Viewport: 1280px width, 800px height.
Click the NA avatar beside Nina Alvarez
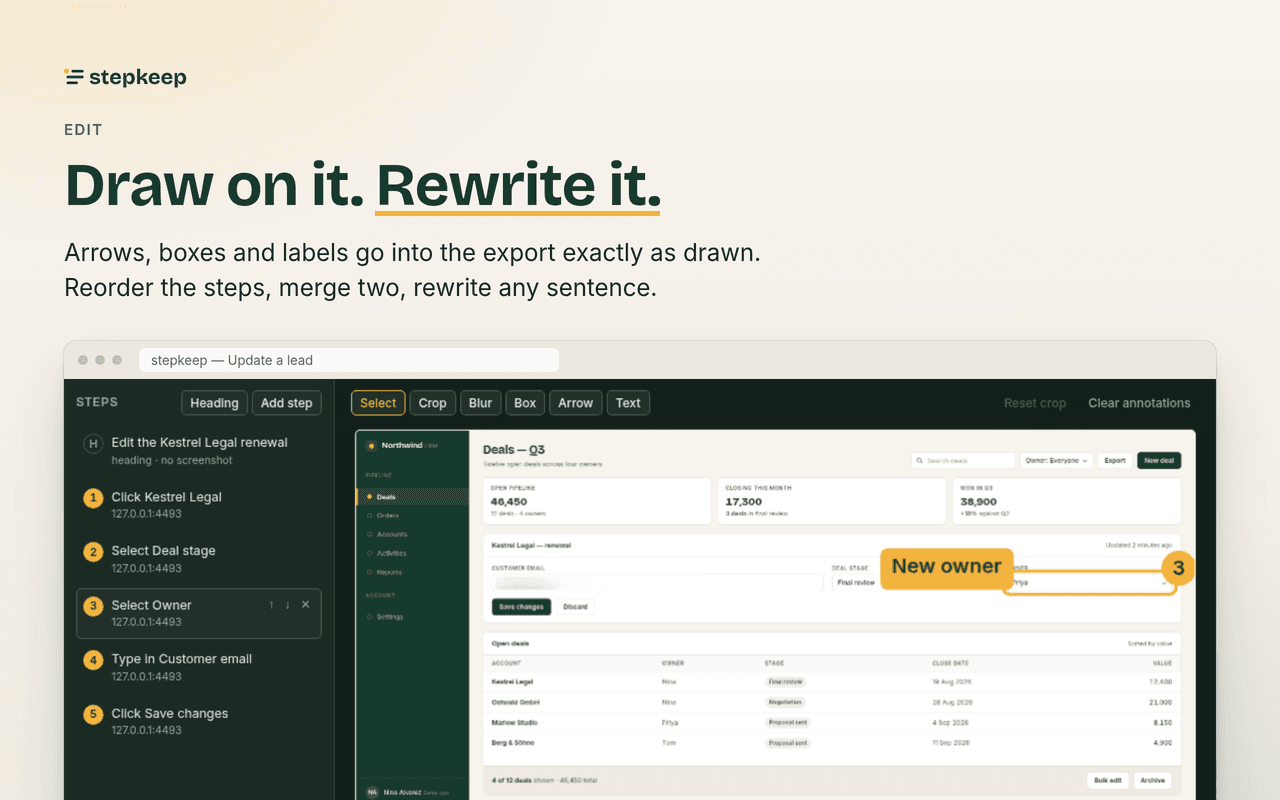(372, 791)
